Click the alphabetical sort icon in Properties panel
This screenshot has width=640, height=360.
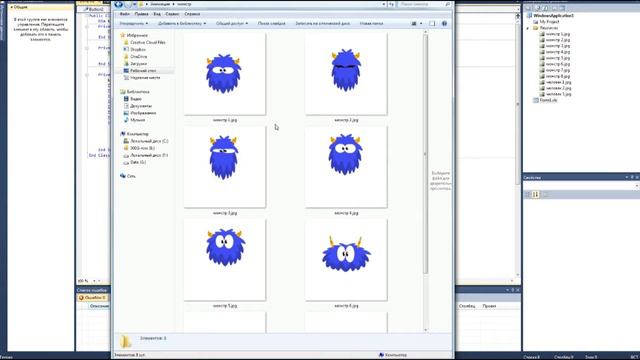coord(536,195)
